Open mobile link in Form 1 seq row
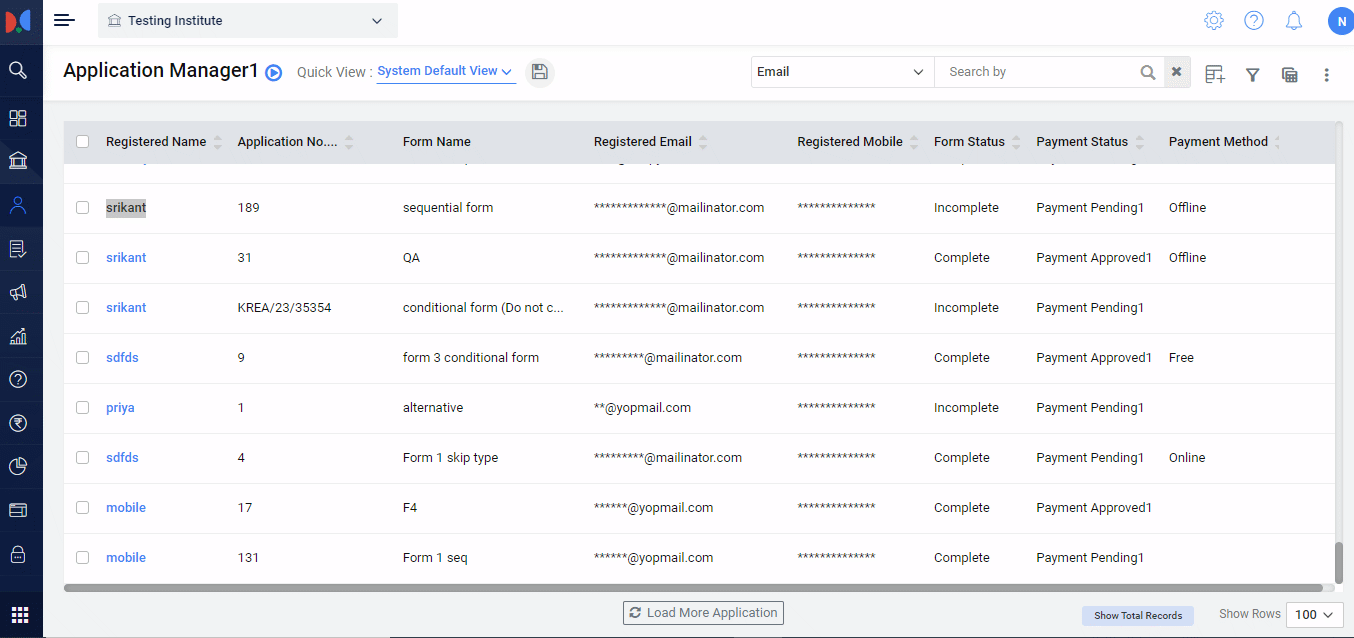 (x=126, y=558)
